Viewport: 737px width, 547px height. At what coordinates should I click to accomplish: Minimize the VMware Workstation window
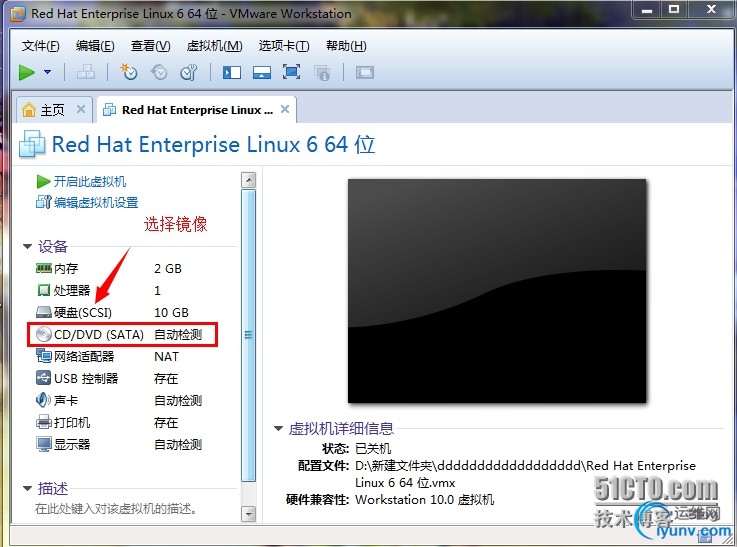click(x=647, y=10)
